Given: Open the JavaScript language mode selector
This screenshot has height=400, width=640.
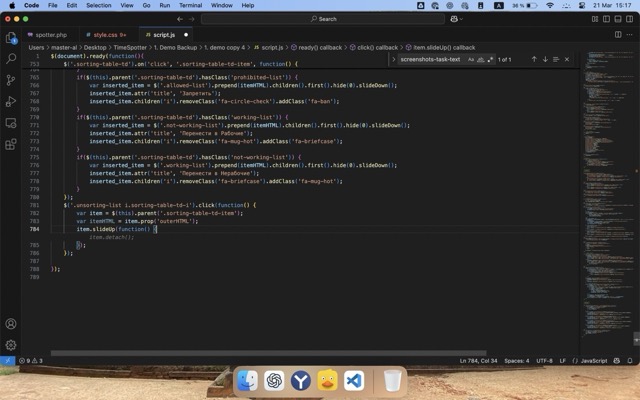Looking at the screenshot, I should click(594, 360).
